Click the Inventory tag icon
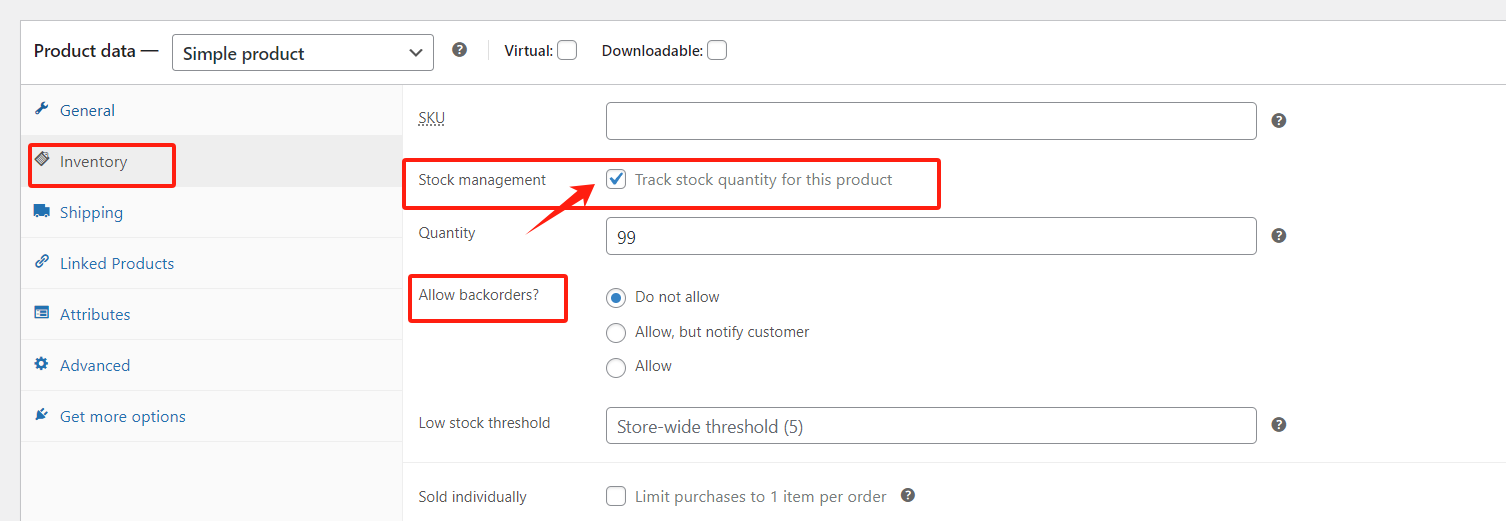 (x=42, y=159)
